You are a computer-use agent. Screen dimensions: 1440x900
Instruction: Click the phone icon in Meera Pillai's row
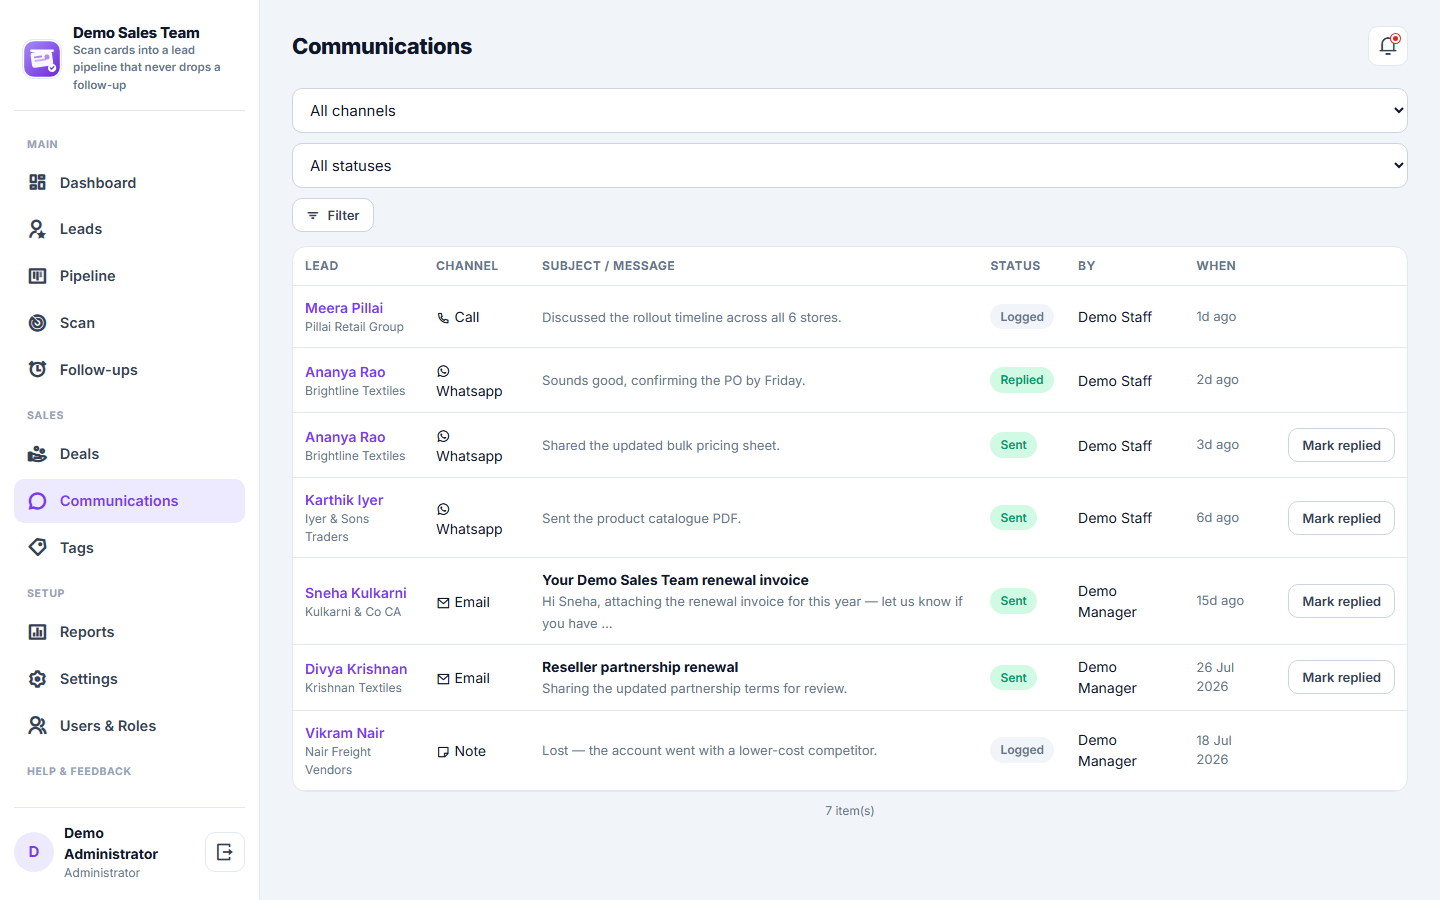(x=443, y=318)
